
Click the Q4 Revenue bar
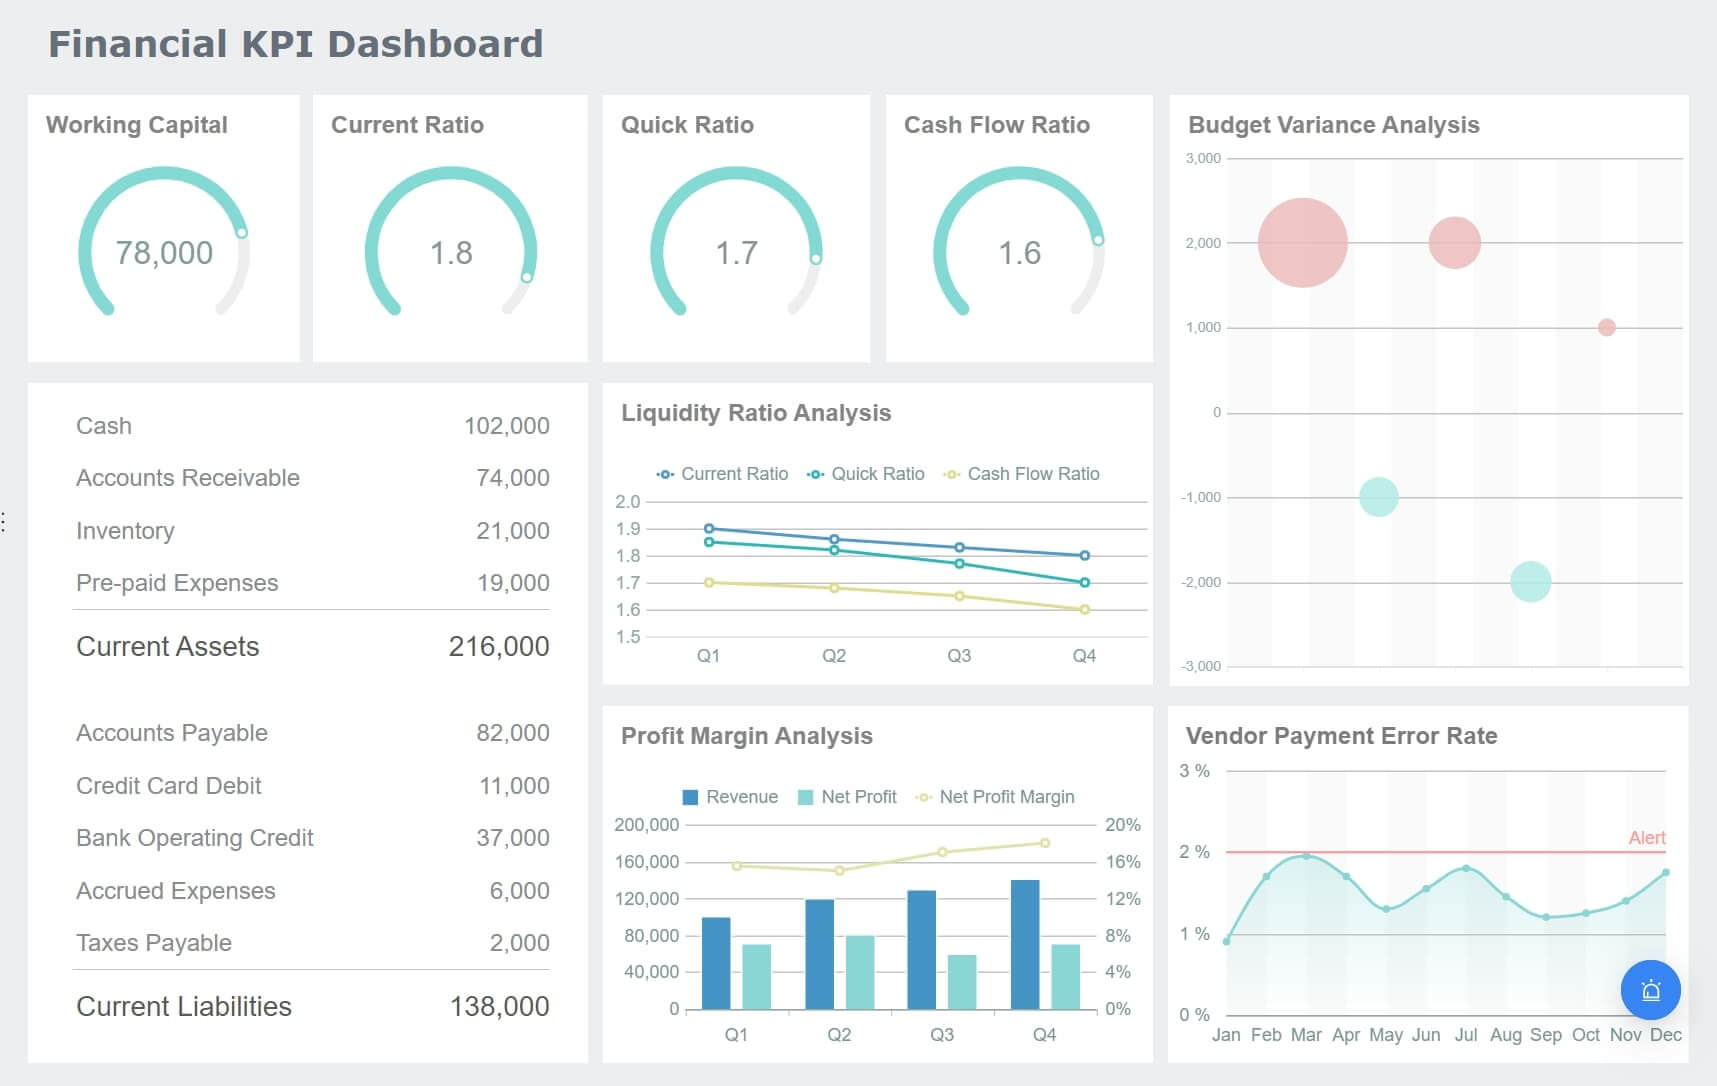[x=1025, y=945]
